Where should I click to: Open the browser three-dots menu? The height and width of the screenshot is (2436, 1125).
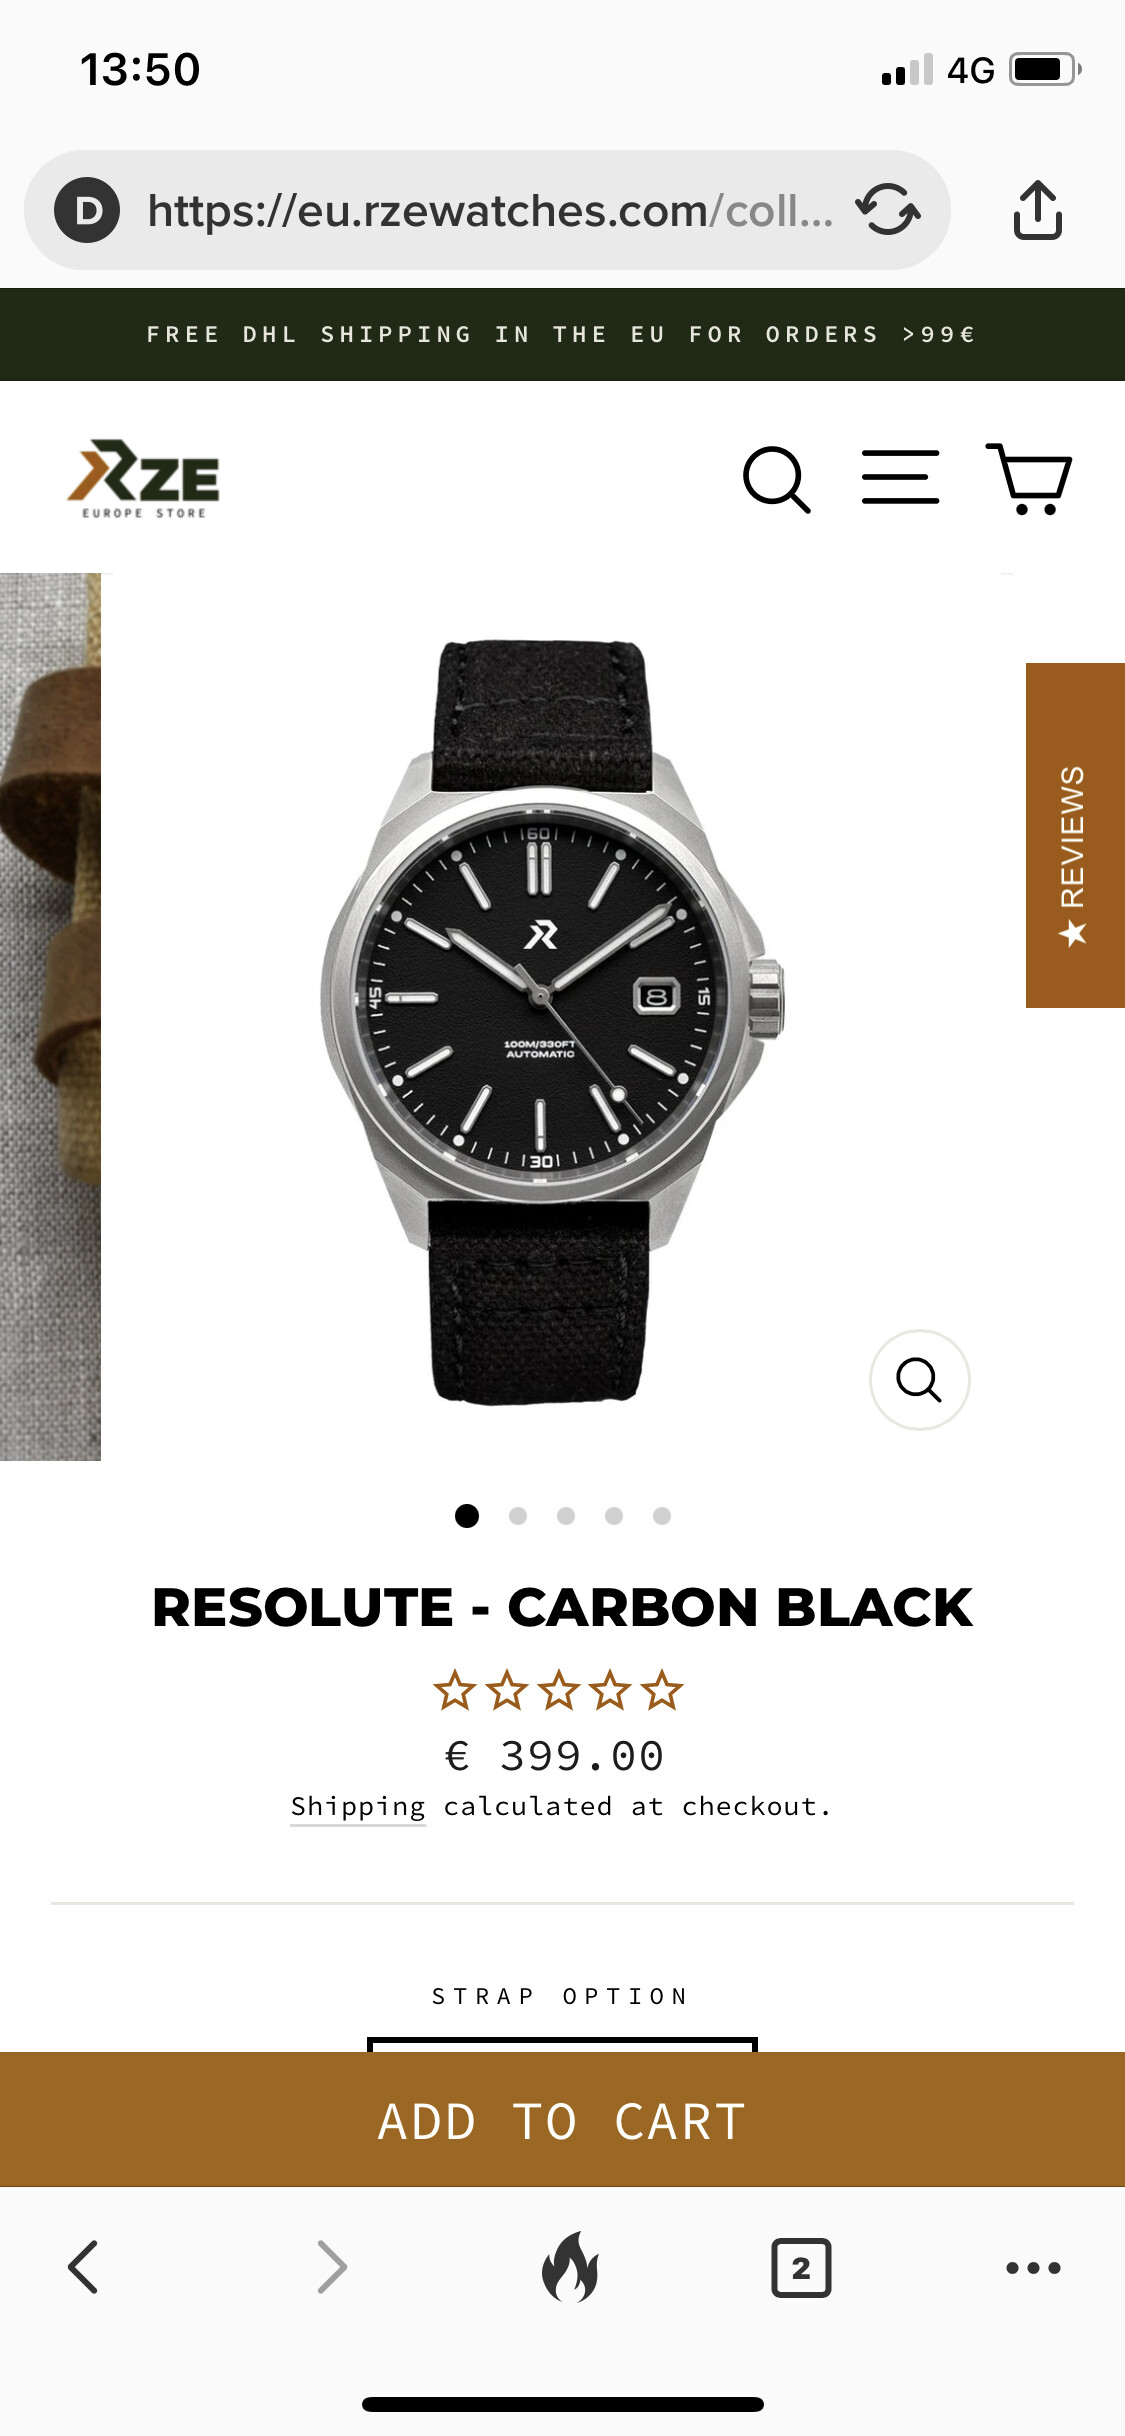click(x=1033, y=2267)
